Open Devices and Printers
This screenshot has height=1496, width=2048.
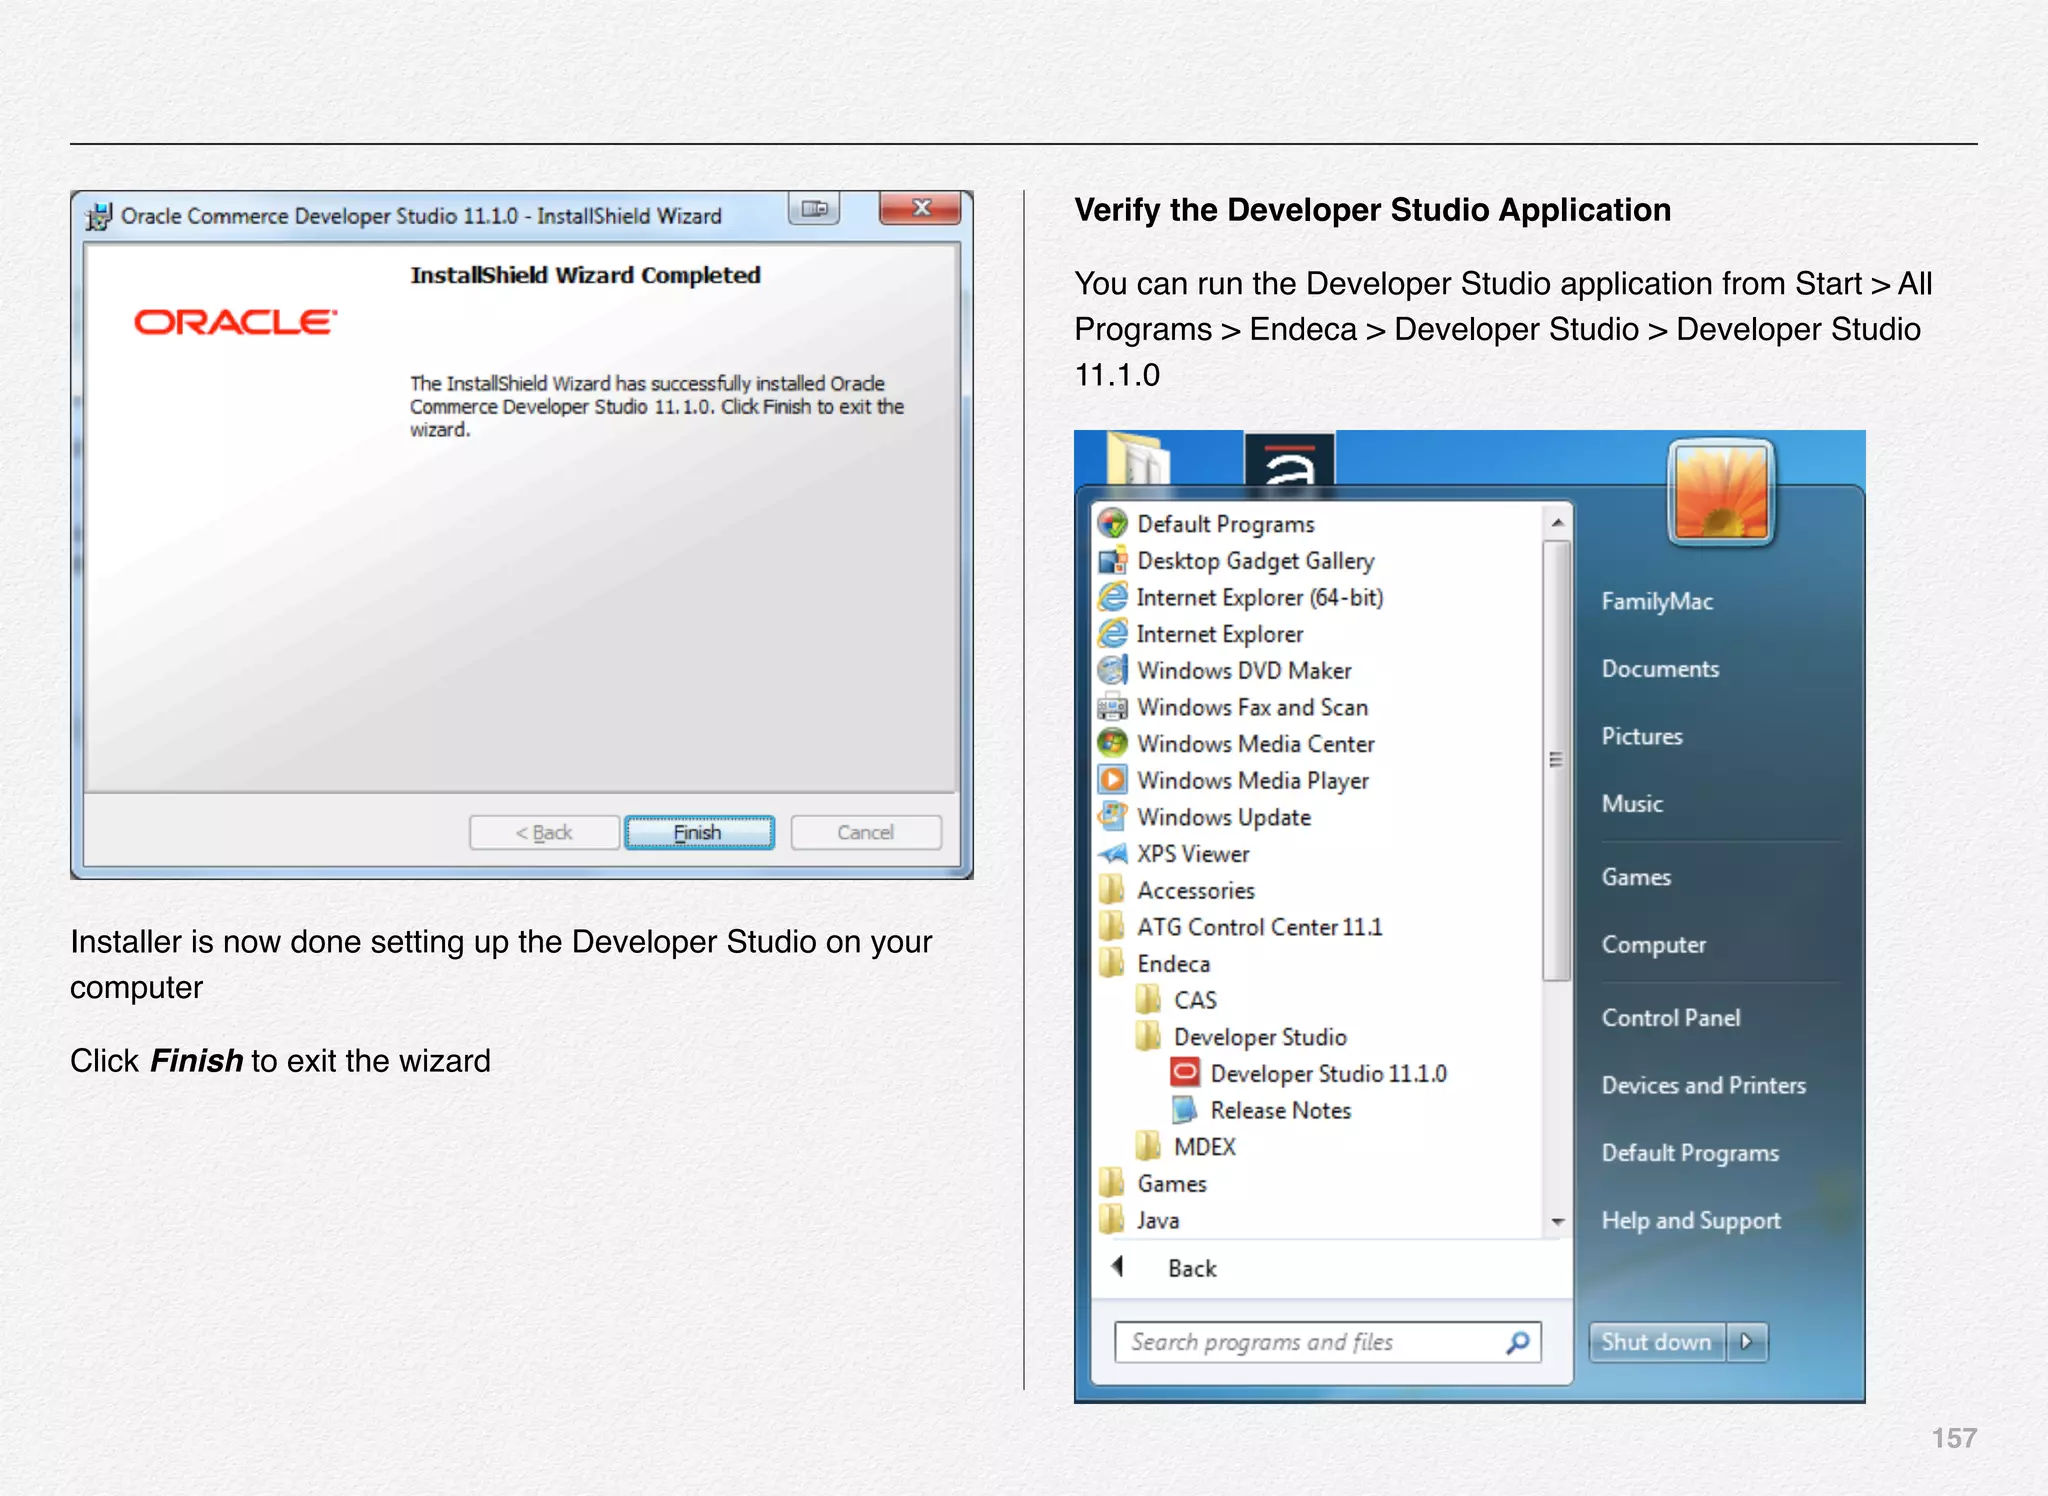coord(1704,1085)
